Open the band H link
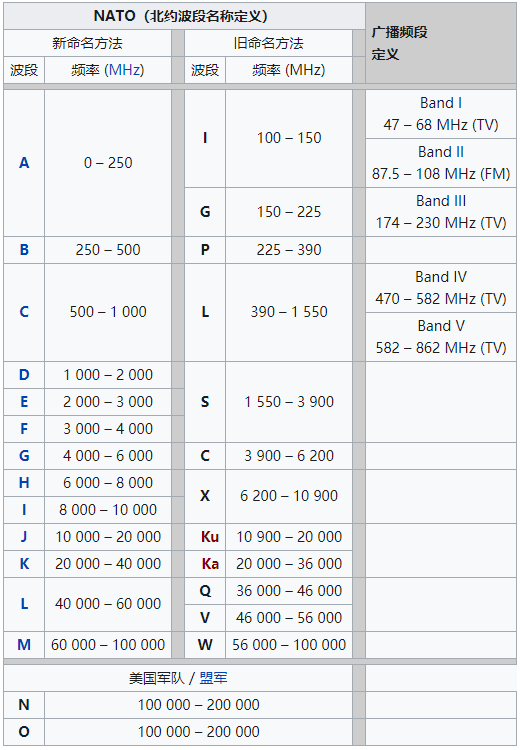Viewport: 521px width, 750px height. click(x=24, y=483)
